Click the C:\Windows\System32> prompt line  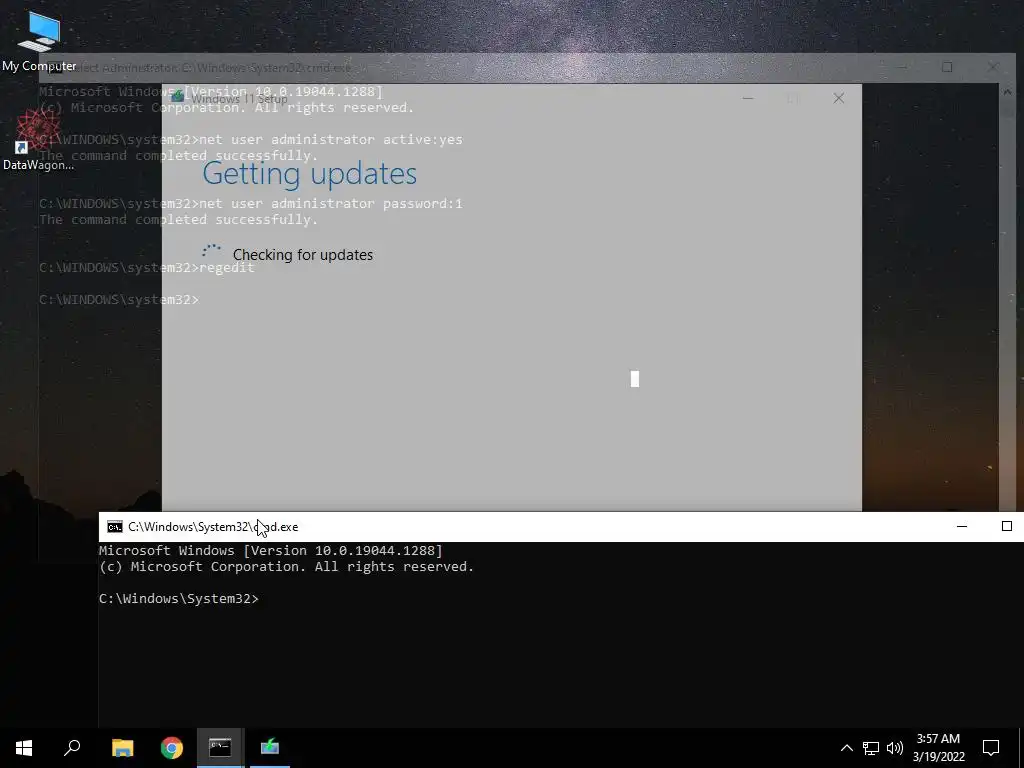point(178,599)
